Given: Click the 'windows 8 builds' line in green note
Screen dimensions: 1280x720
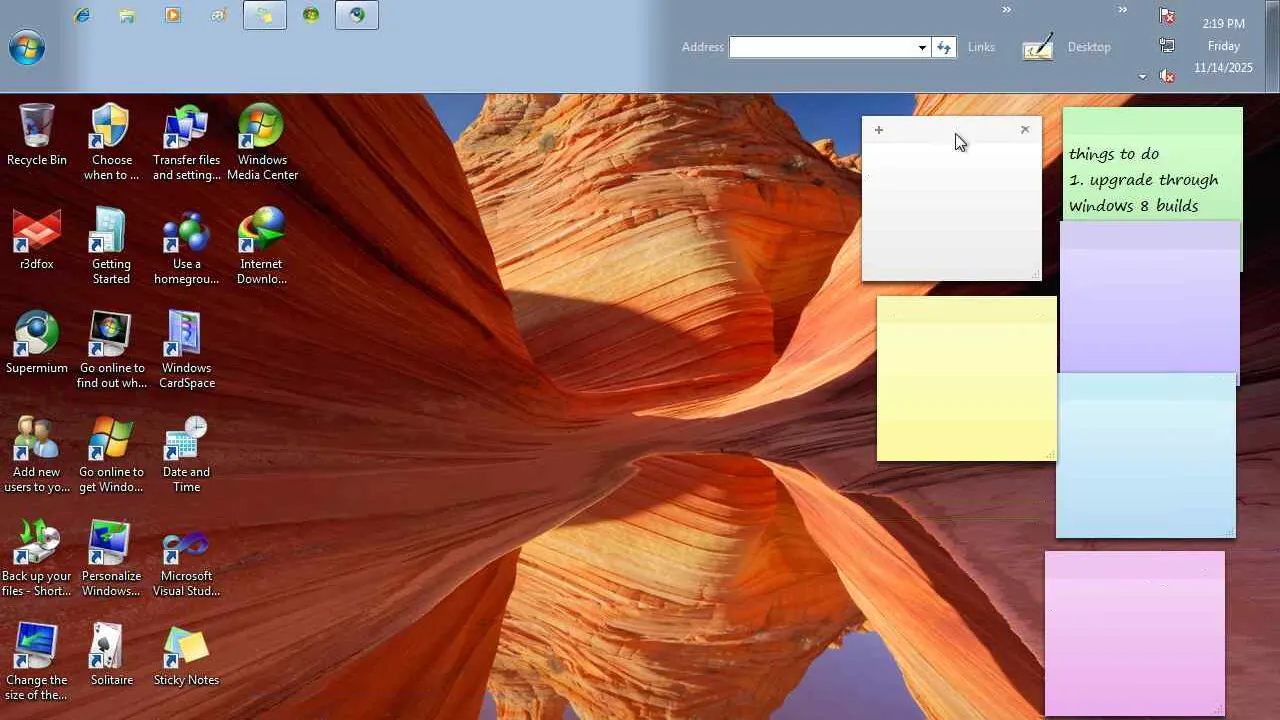Looking at the screenshot, I should pyautogui.click(x=1133, y=206).
